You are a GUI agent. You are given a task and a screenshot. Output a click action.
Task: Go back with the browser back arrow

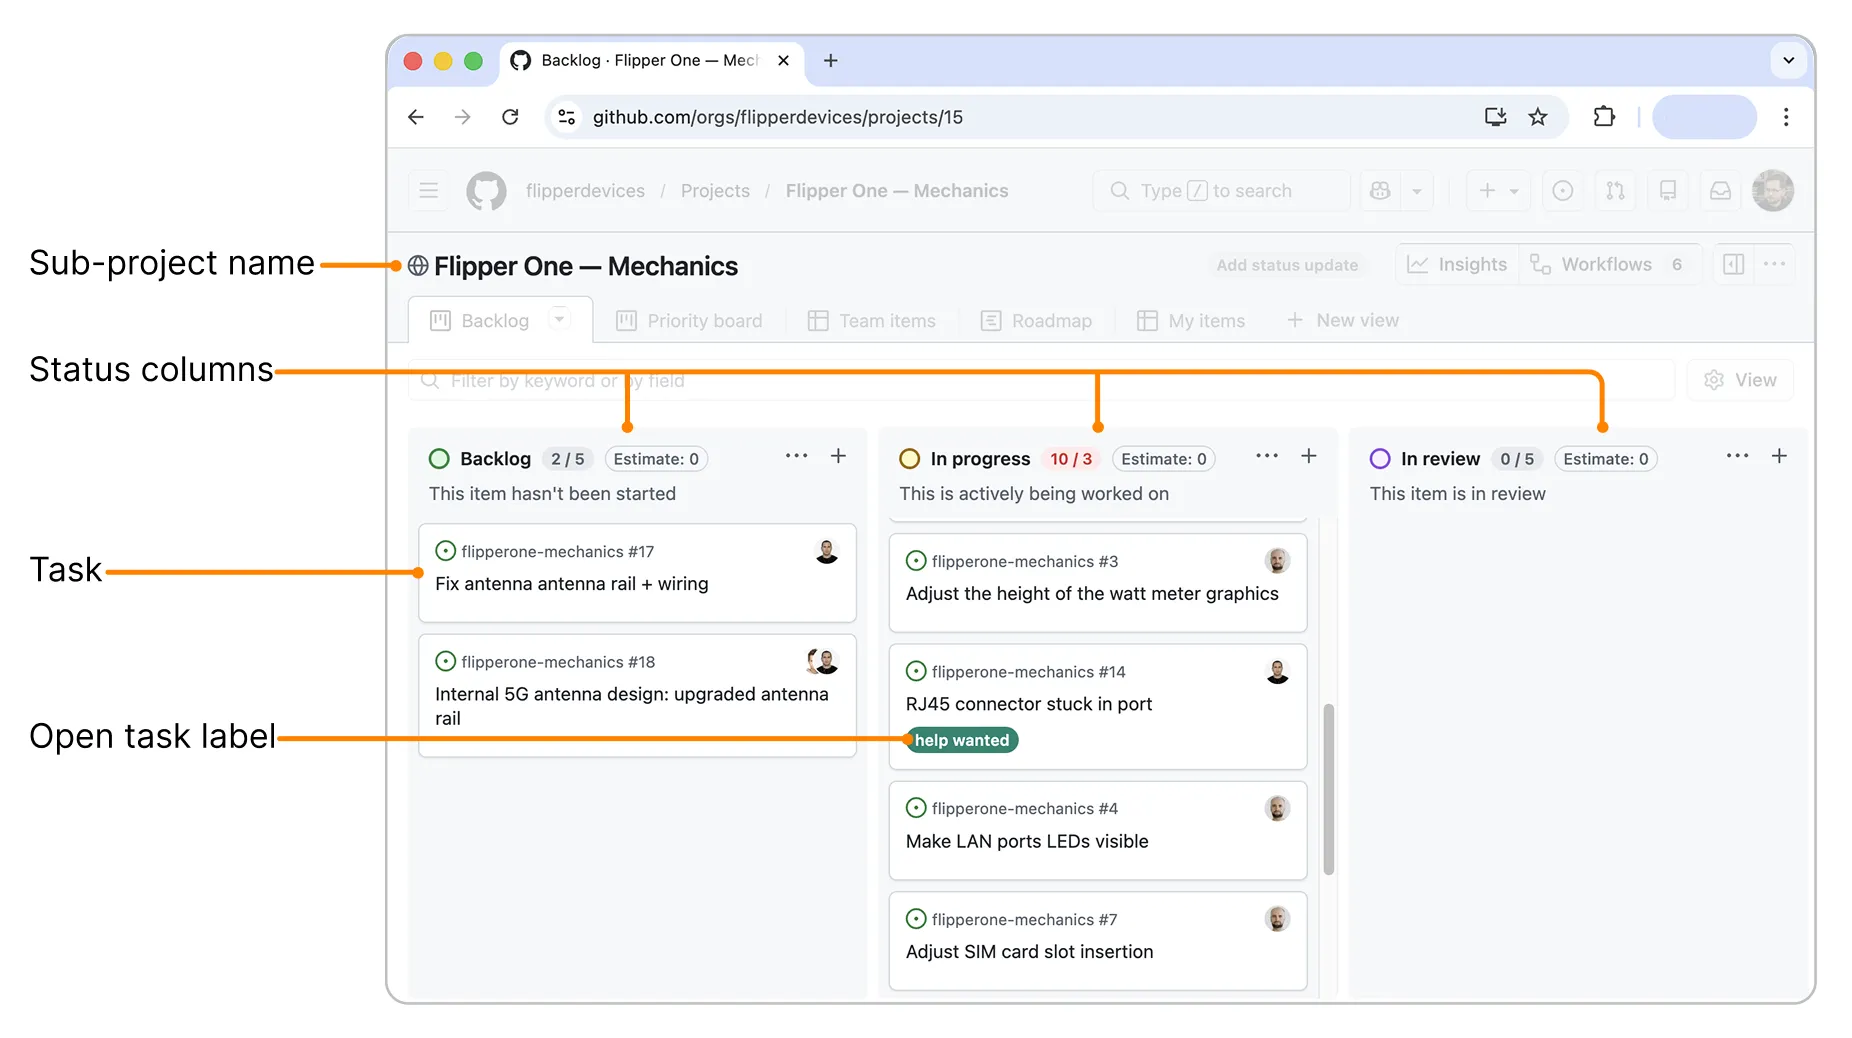[416, 117]
